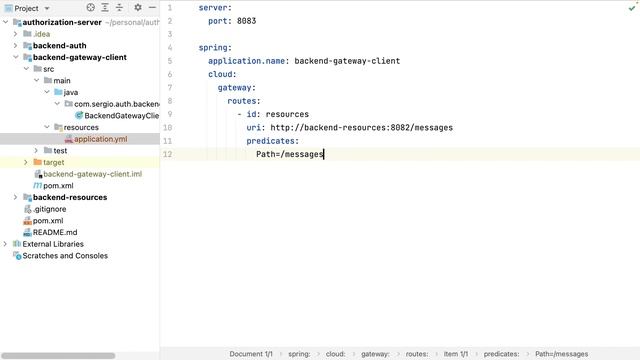Click 'Item 1/1' breadcrumb

(456, 354)
